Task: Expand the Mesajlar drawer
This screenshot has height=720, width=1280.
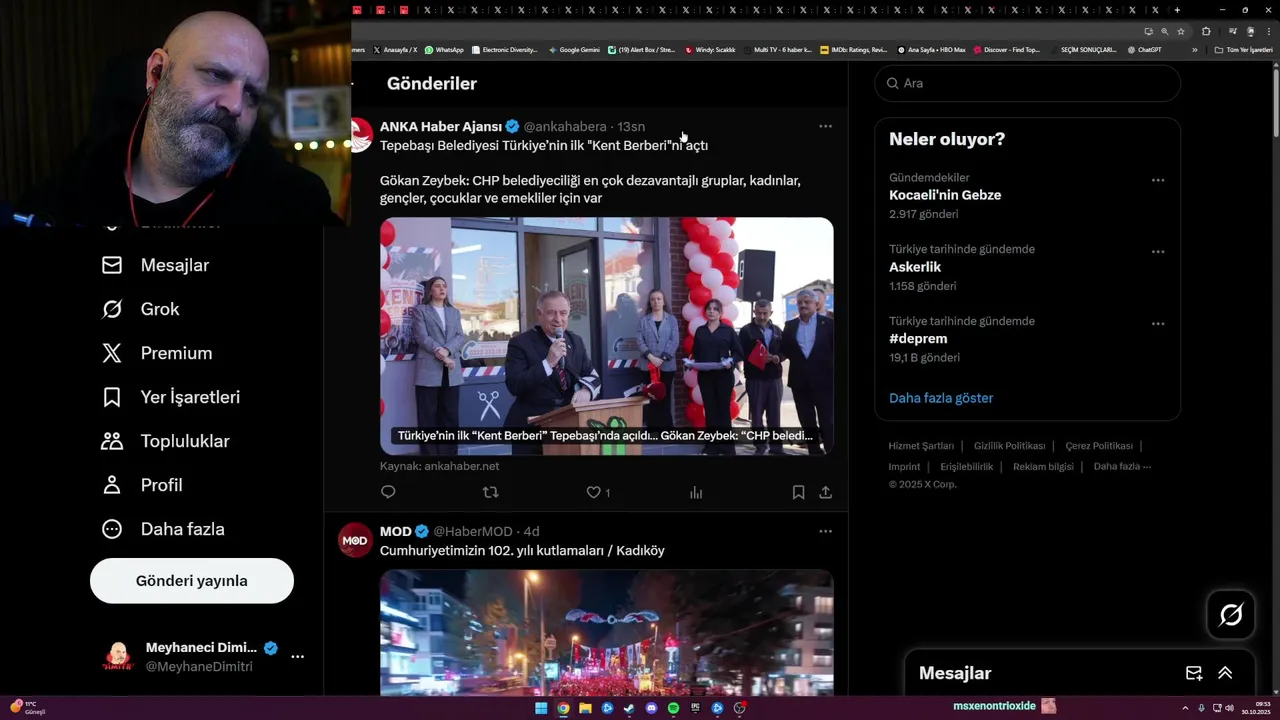Action: click(1225, 673)
